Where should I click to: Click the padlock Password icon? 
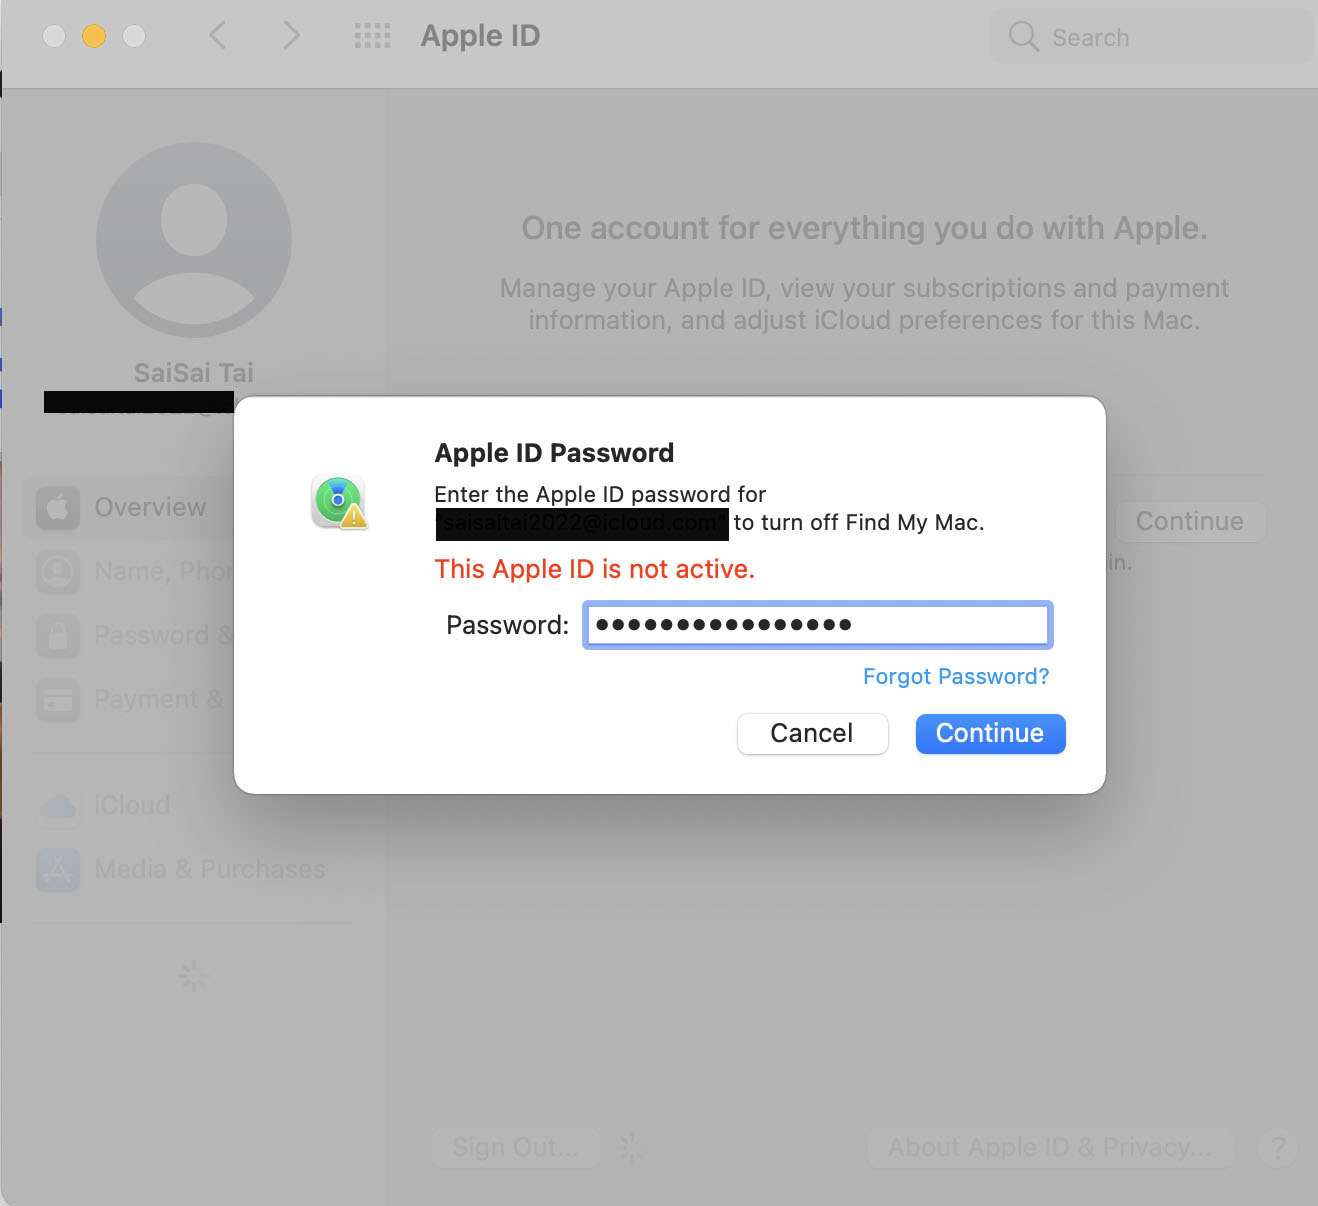coord(58,636)
